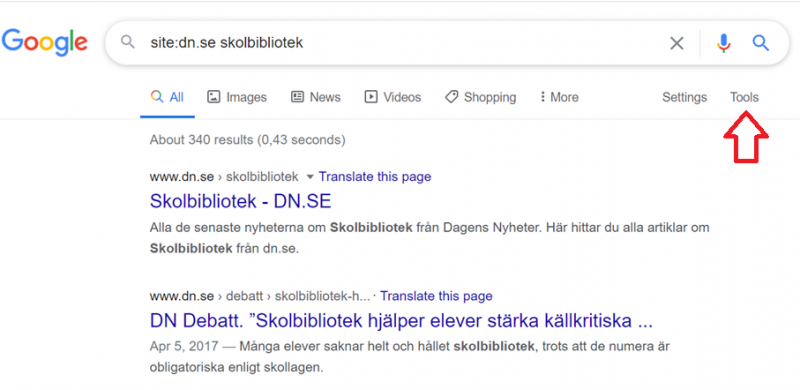Start voice search with microphone icon
800x390 pixels.
tap(723, 43)
